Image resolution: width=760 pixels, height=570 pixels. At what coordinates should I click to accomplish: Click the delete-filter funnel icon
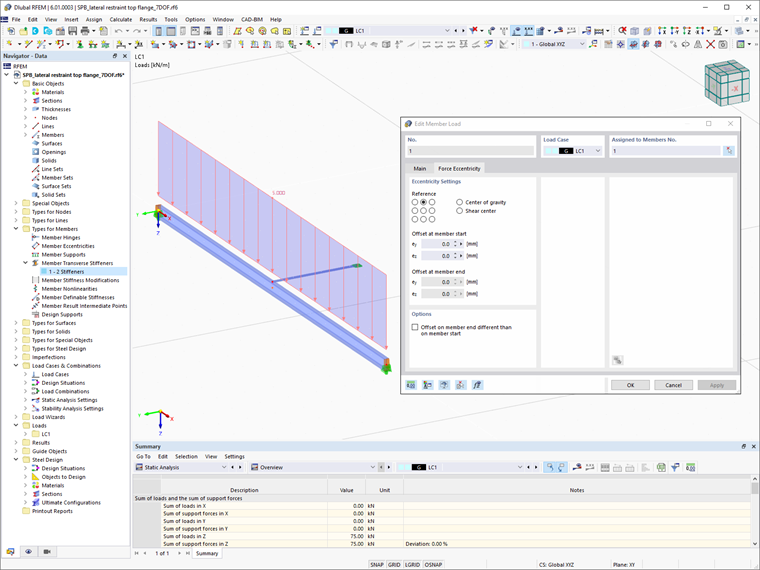474,31
